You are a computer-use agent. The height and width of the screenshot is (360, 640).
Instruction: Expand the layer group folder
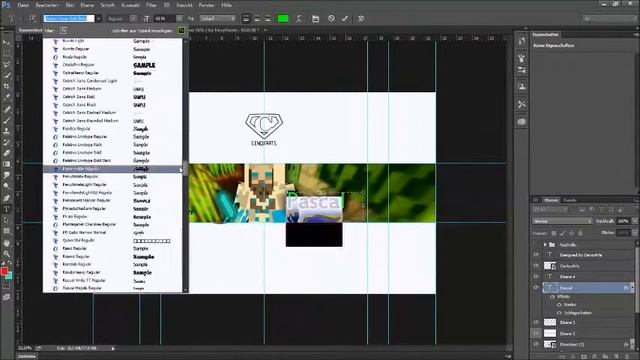click(x=545, y=244)
